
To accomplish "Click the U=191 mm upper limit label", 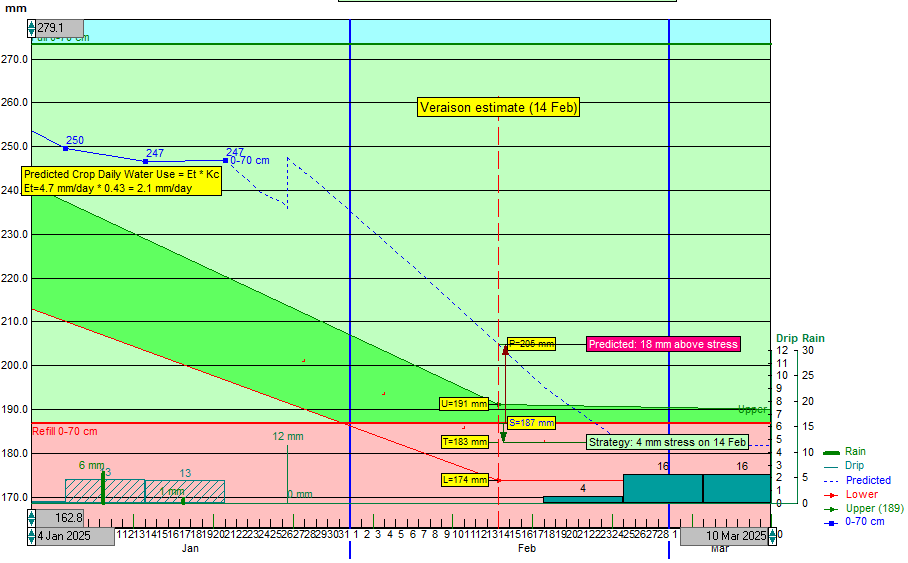I will pos(464,404).
